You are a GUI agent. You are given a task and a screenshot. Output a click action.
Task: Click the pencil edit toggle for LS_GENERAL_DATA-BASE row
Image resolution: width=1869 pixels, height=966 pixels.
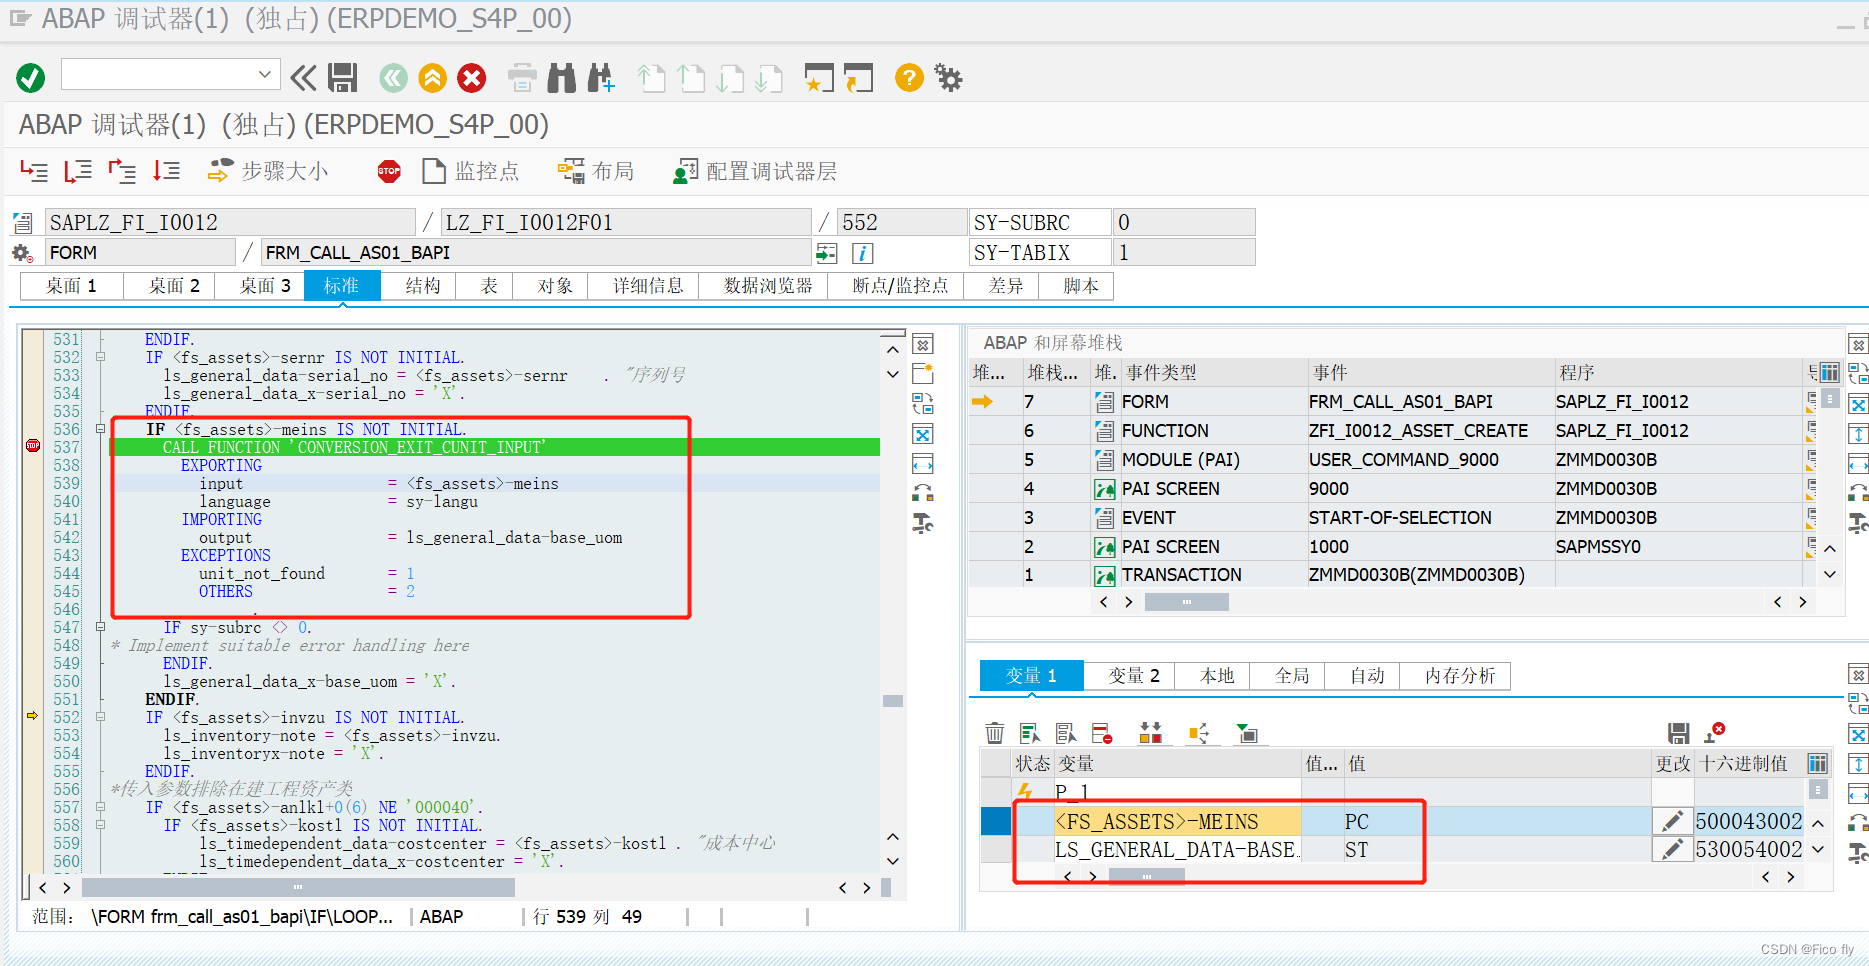(x=1672, y=848)
